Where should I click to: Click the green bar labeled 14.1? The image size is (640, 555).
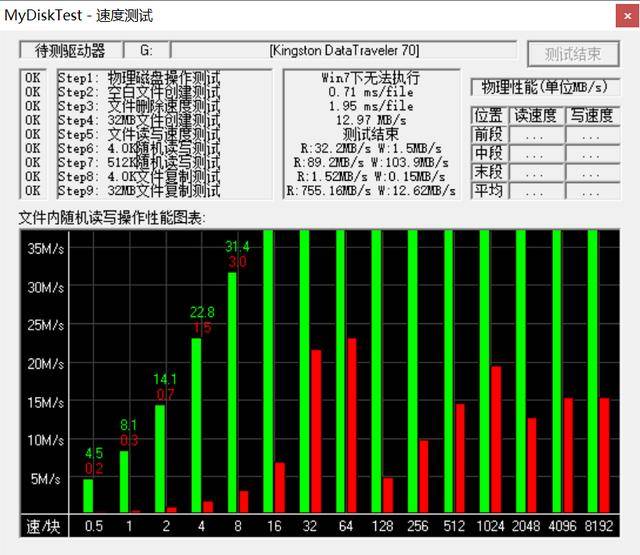160,459
